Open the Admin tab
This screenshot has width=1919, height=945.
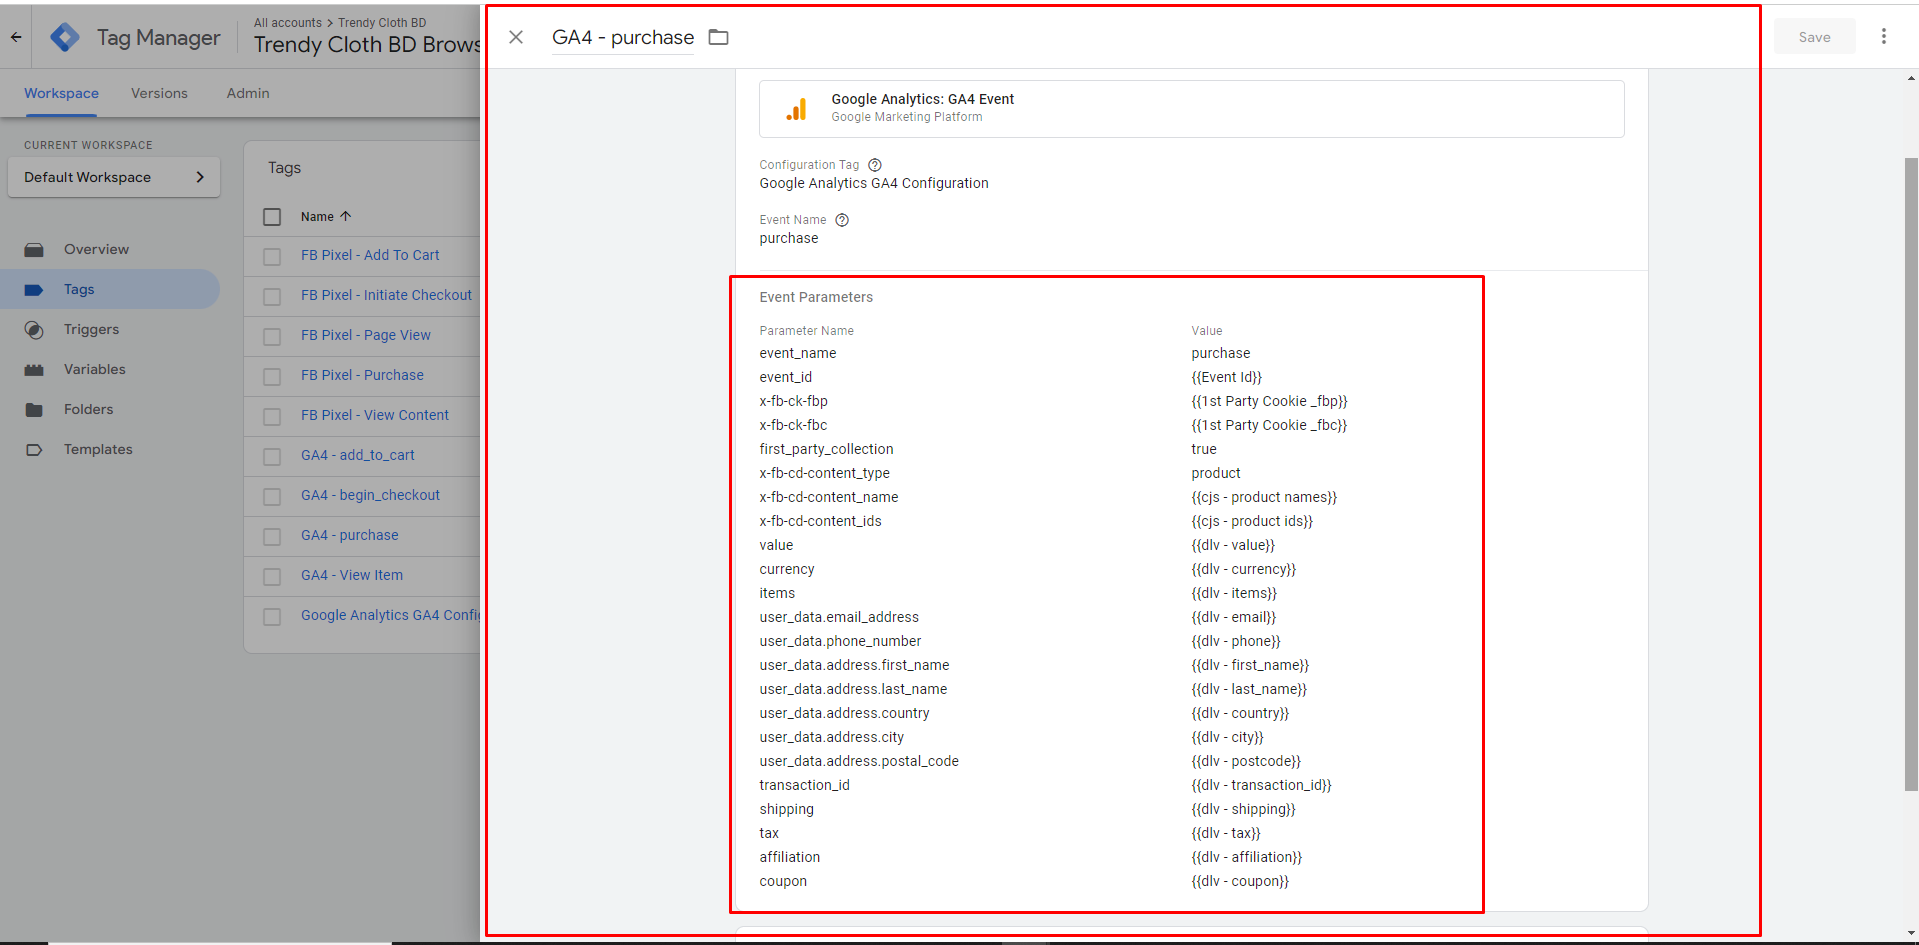247,93
